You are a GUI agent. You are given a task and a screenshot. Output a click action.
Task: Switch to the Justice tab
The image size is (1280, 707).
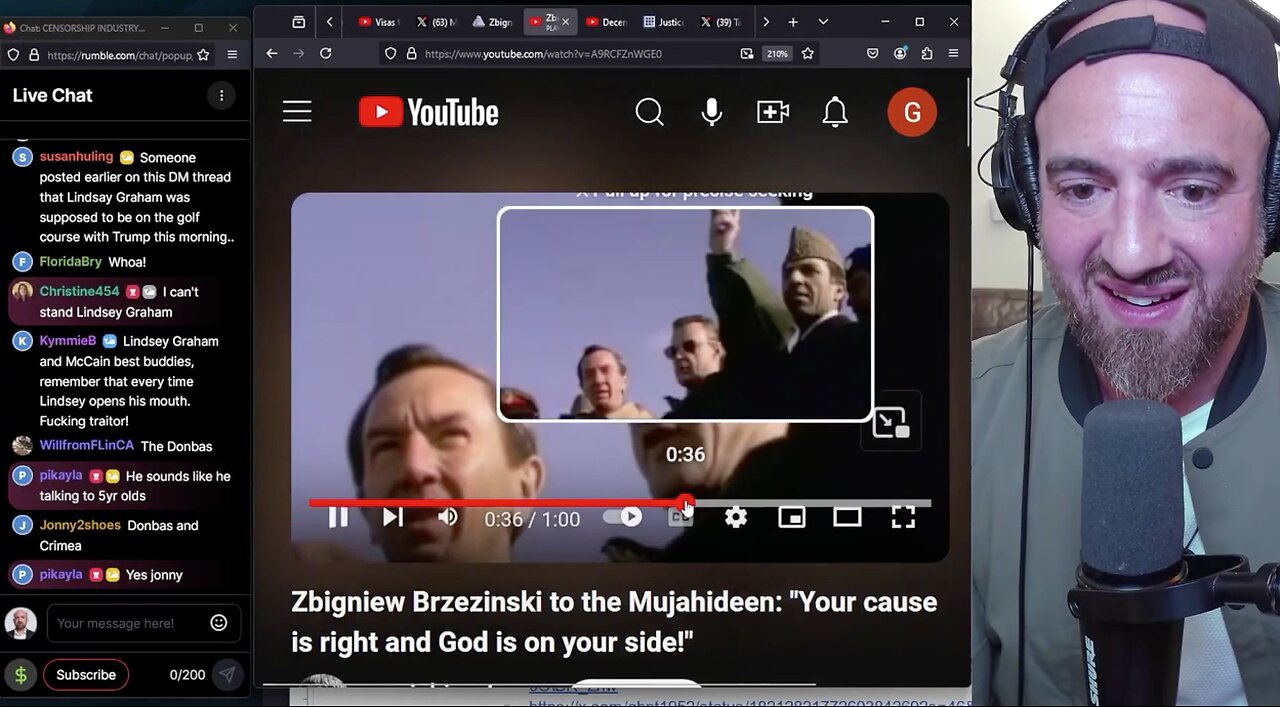(x=662, y=22)
